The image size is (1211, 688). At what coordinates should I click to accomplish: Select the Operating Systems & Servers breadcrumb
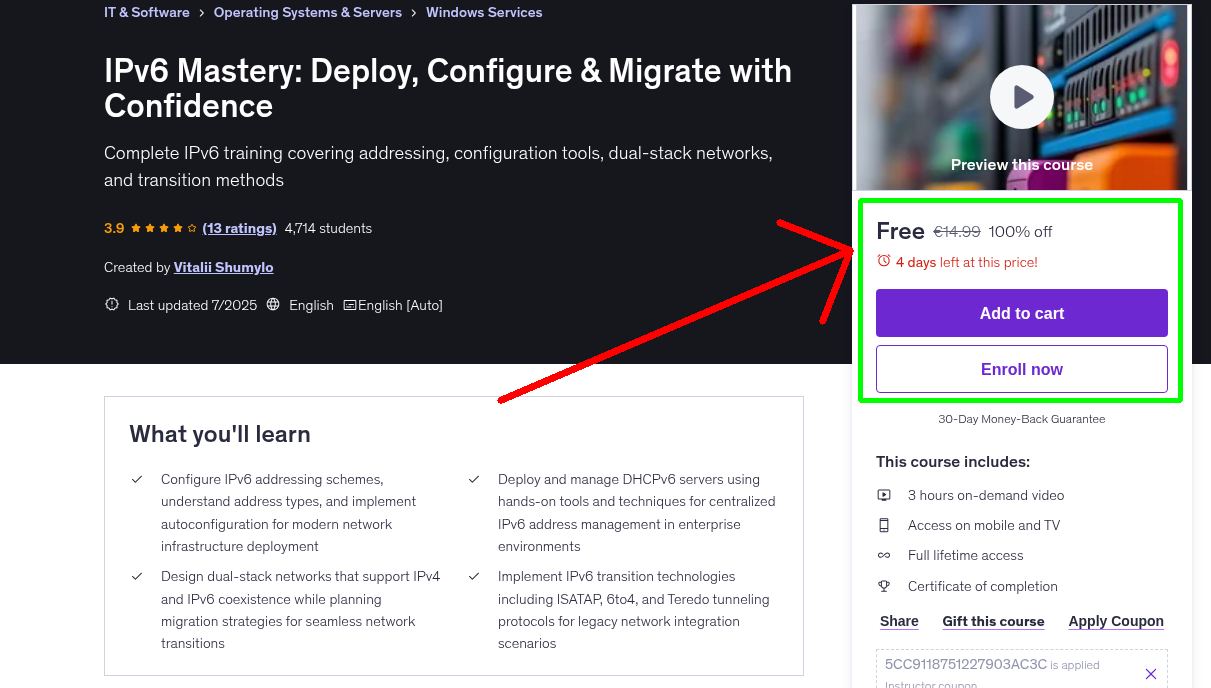tap(308, 12)
